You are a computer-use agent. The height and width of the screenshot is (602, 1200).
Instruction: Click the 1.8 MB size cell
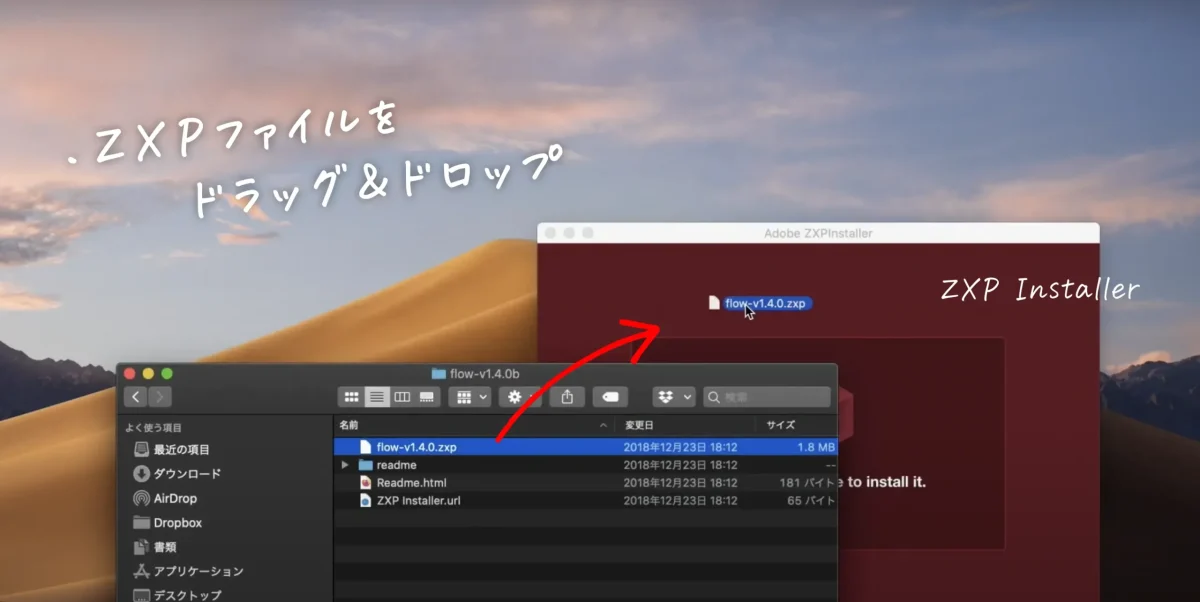click(x=815, y=447)
